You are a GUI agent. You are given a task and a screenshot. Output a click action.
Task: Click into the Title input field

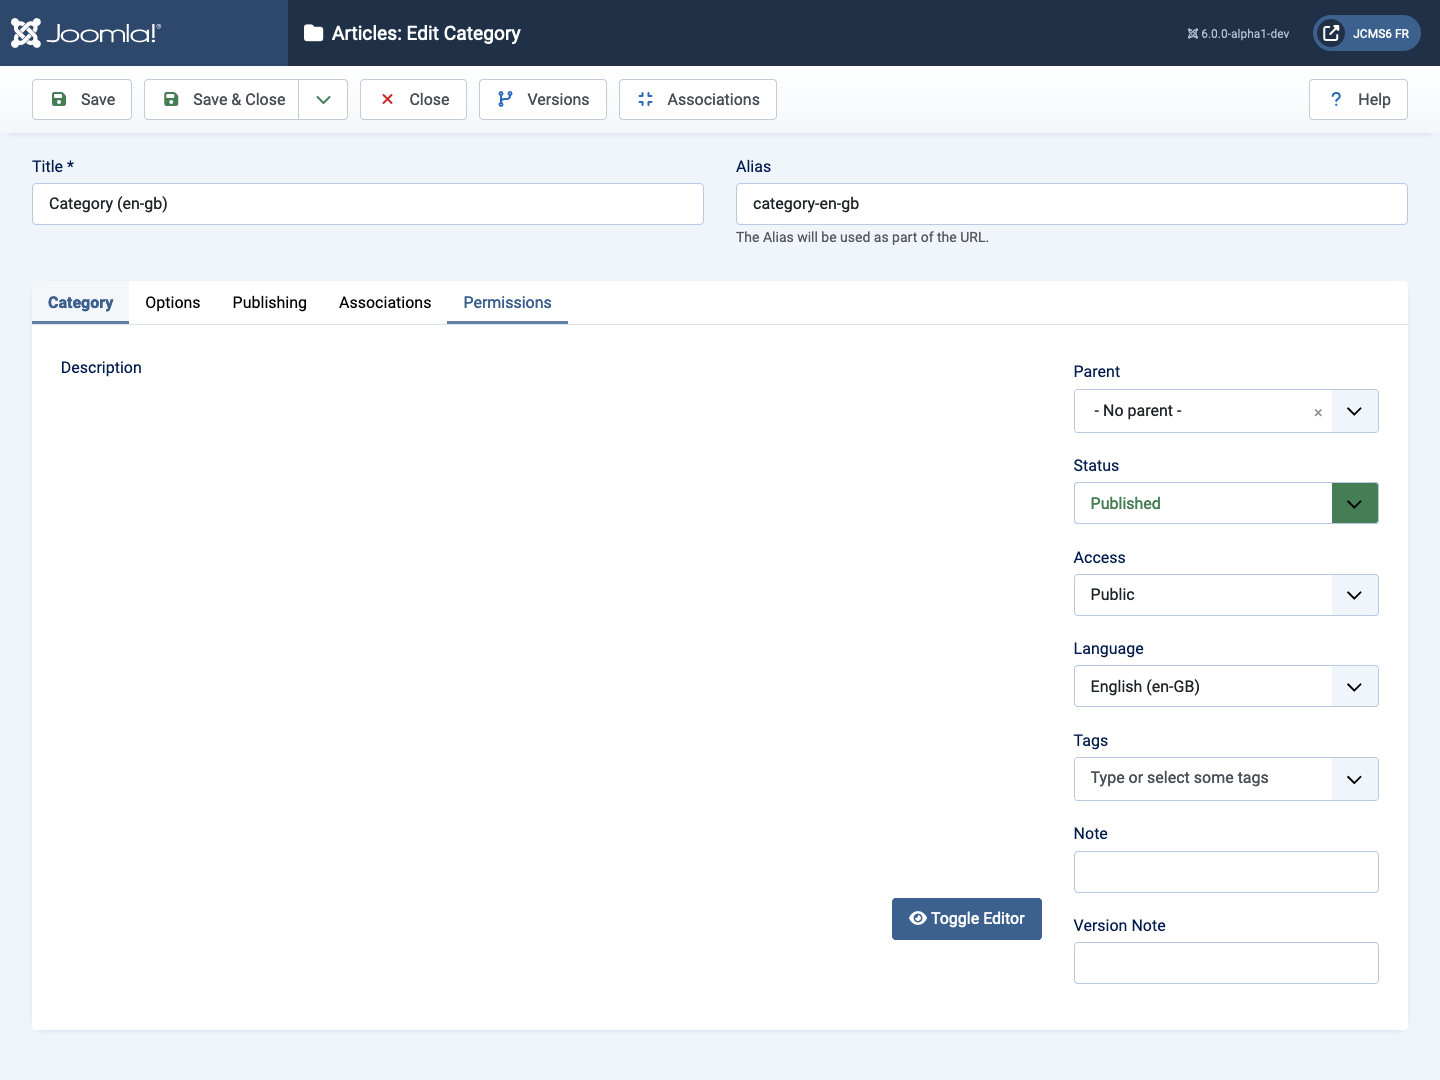368,204
